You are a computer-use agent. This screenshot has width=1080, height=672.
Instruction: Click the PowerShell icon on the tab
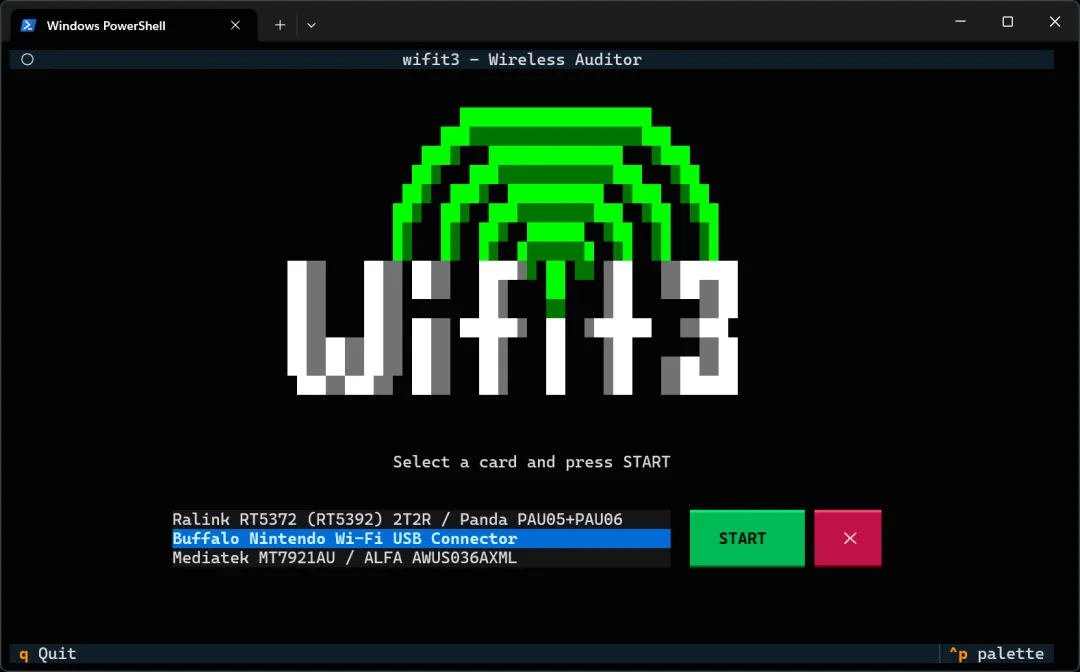(x=28, y=25)
